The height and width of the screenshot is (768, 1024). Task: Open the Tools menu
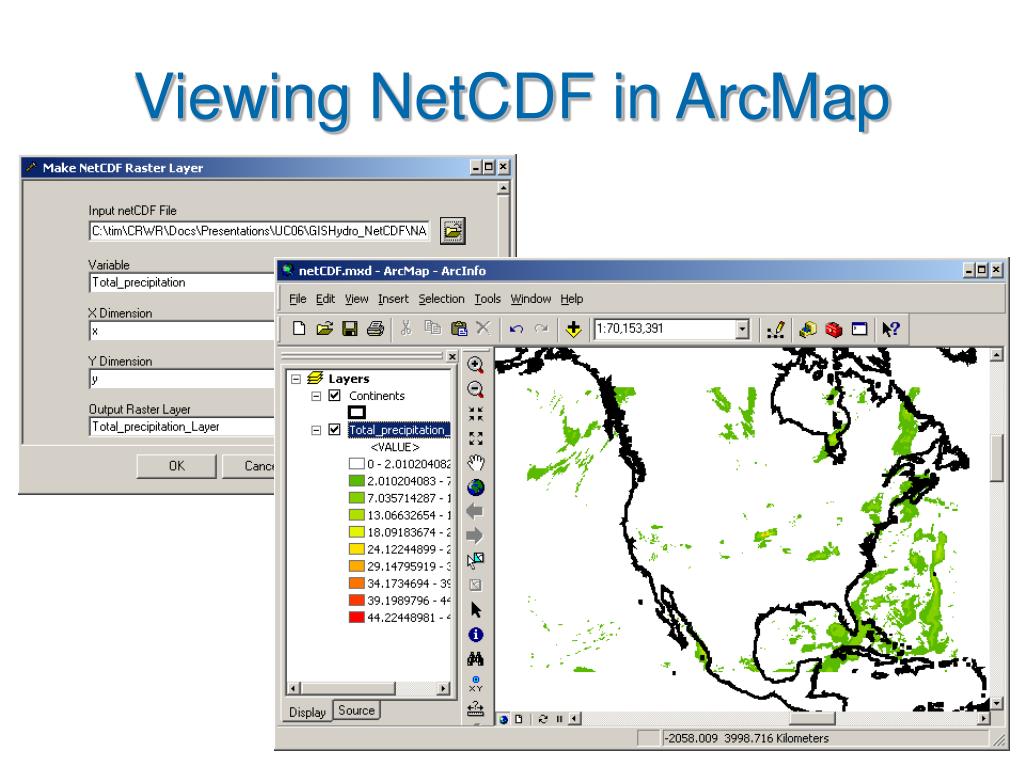point(487,299)
